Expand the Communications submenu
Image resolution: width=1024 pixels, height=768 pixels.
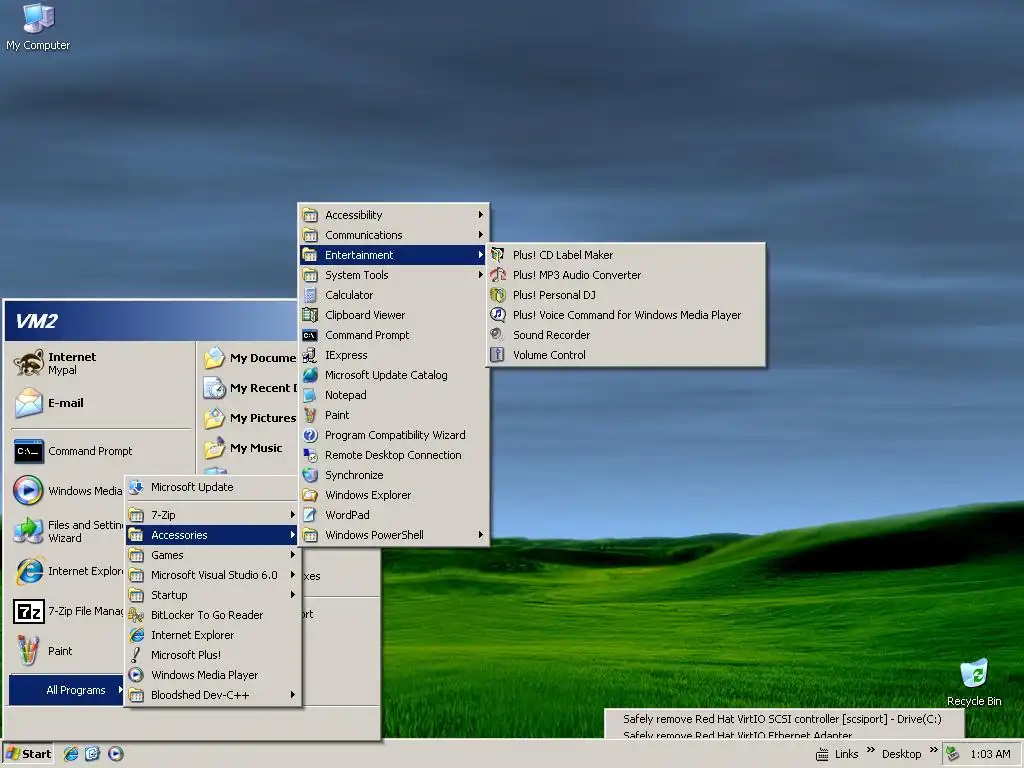[394, 235]
